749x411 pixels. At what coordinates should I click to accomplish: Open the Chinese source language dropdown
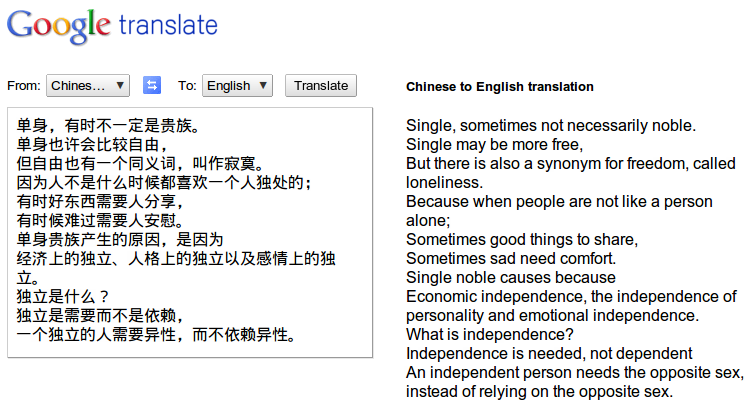click(x=88, y=86)
